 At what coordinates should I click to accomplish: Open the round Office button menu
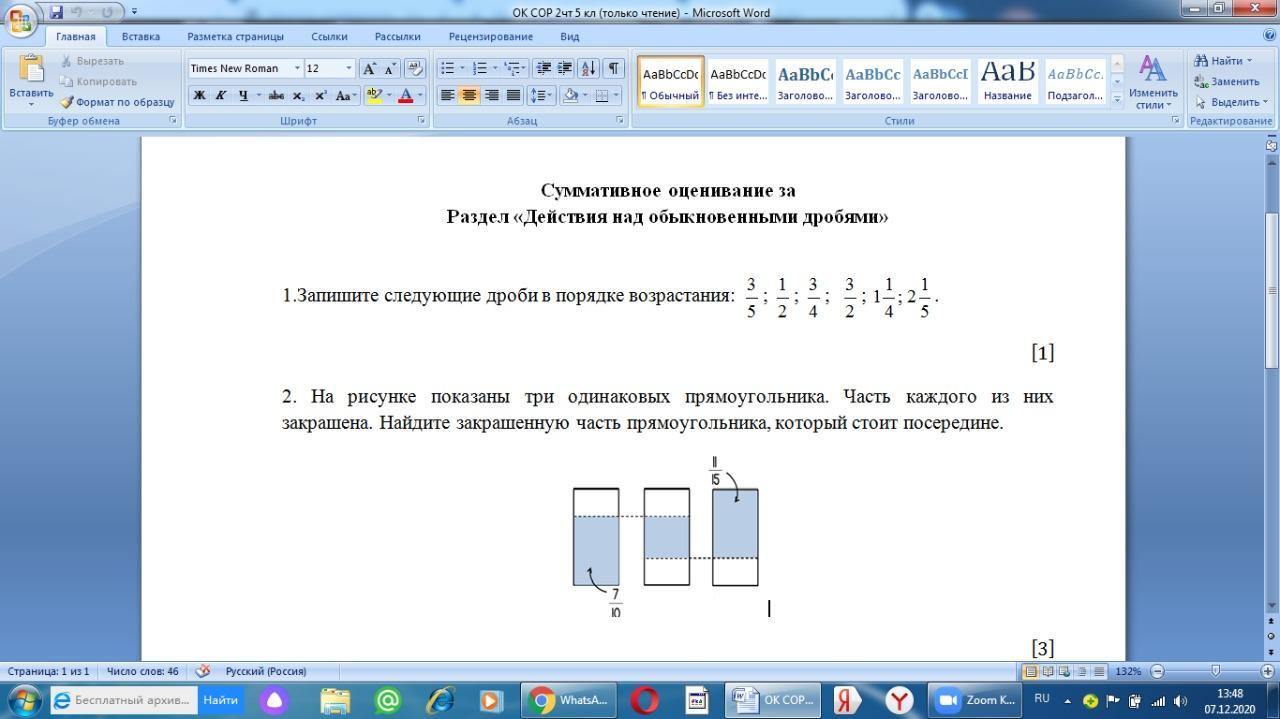[x=22, y=20]
